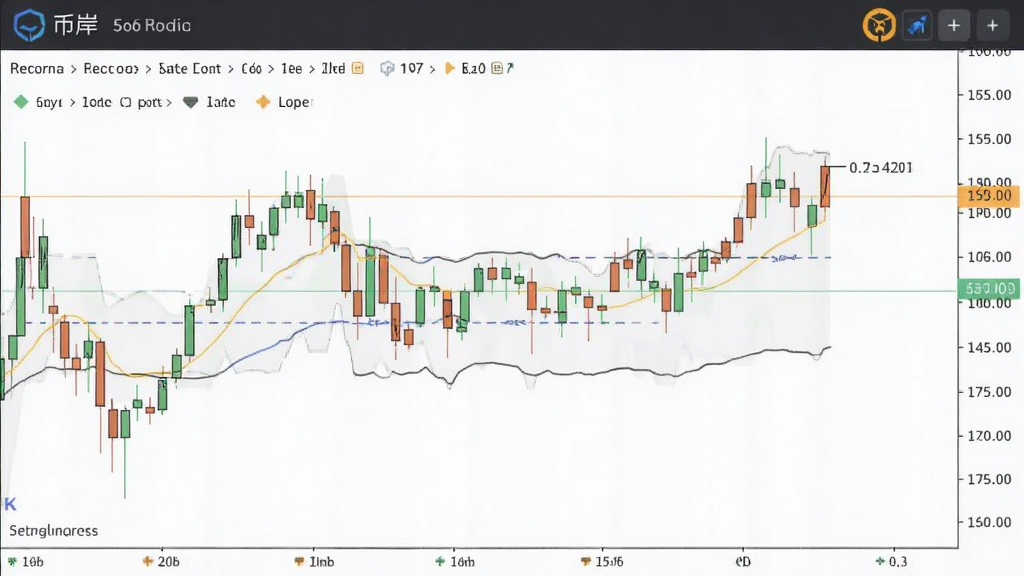1024x576 pixels.
Task: Open the 'Reccoo' breadcrumb item
Action: [111, 69]
